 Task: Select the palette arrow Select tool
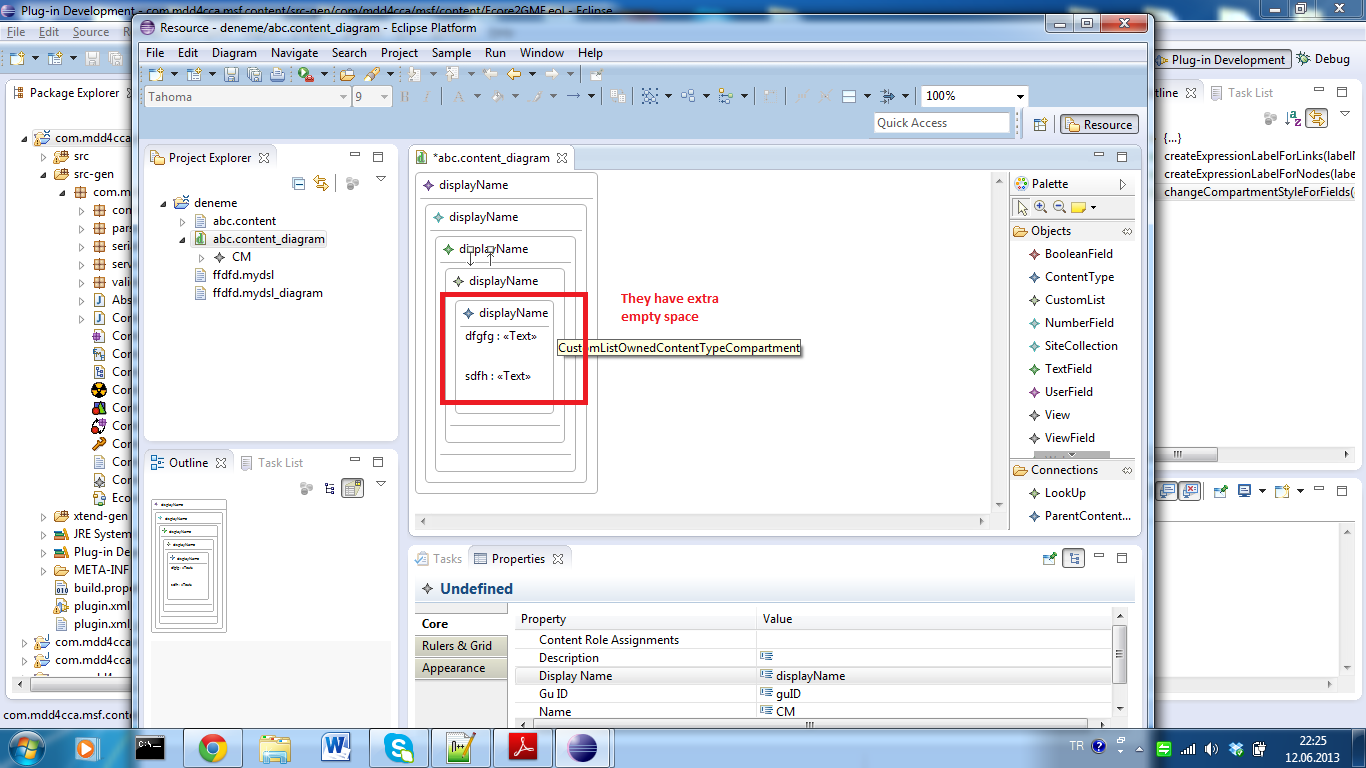pyautogui.click(x=1022, y=207)
